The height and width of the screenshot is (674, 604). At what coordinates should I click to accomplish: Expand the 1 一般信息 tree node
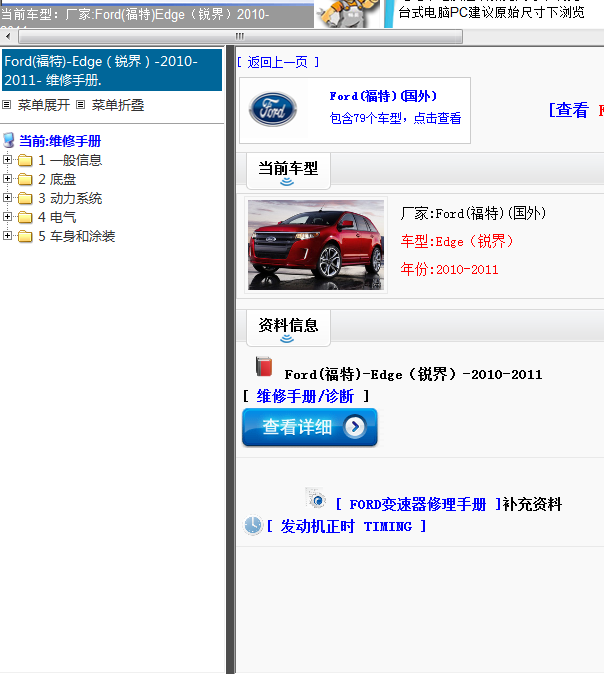point(7,159)
